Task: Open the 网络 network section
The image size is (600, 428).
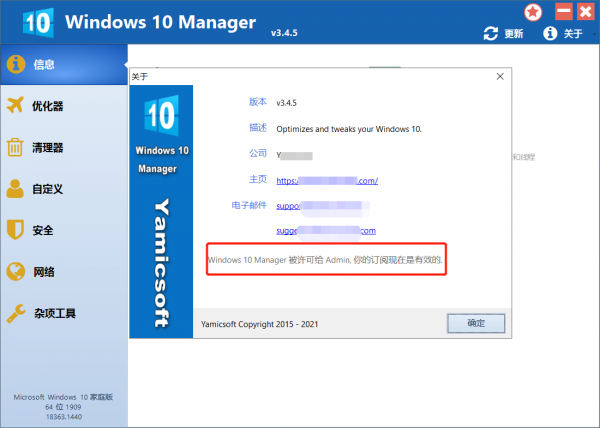Action: pyautogui.click(x=64, y=272)
